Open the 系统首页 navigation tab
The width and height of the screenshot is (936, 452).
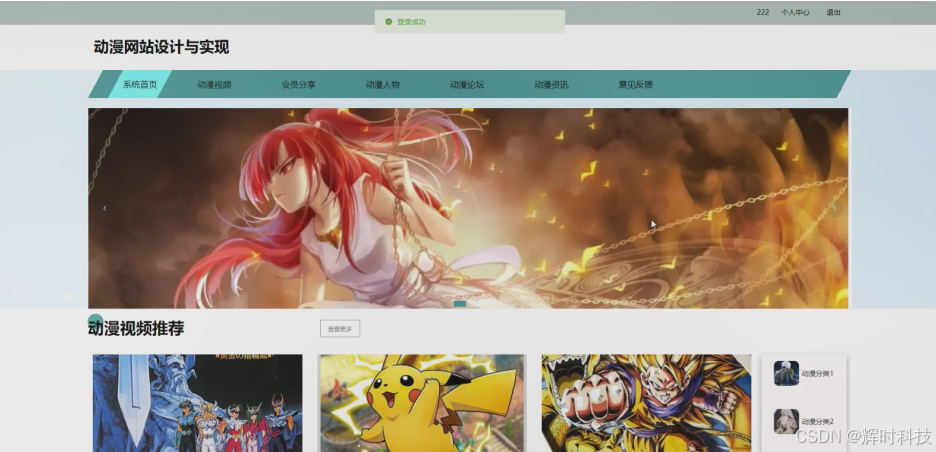(x=140, y=85)
